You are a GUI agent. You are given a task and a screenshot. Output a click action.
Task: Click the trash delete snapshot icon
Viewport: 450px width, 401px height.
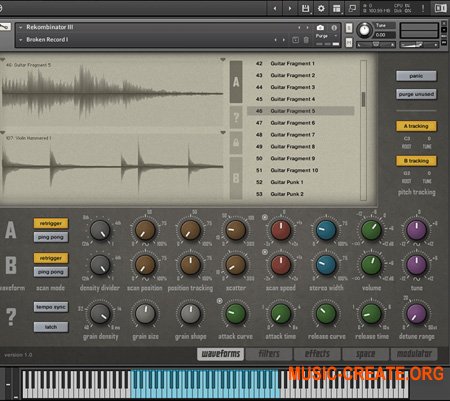coord(306,40)
